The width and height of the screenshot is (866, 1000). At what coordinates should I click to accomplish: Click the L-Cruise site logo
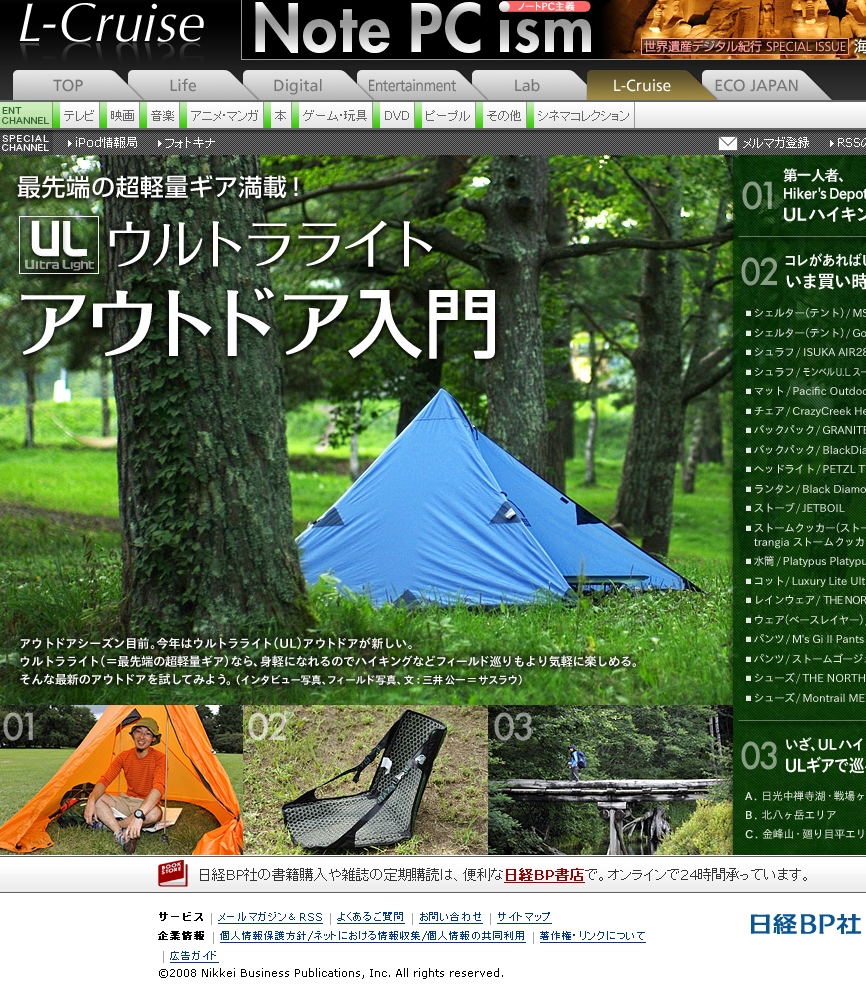[x=112, y=26]
